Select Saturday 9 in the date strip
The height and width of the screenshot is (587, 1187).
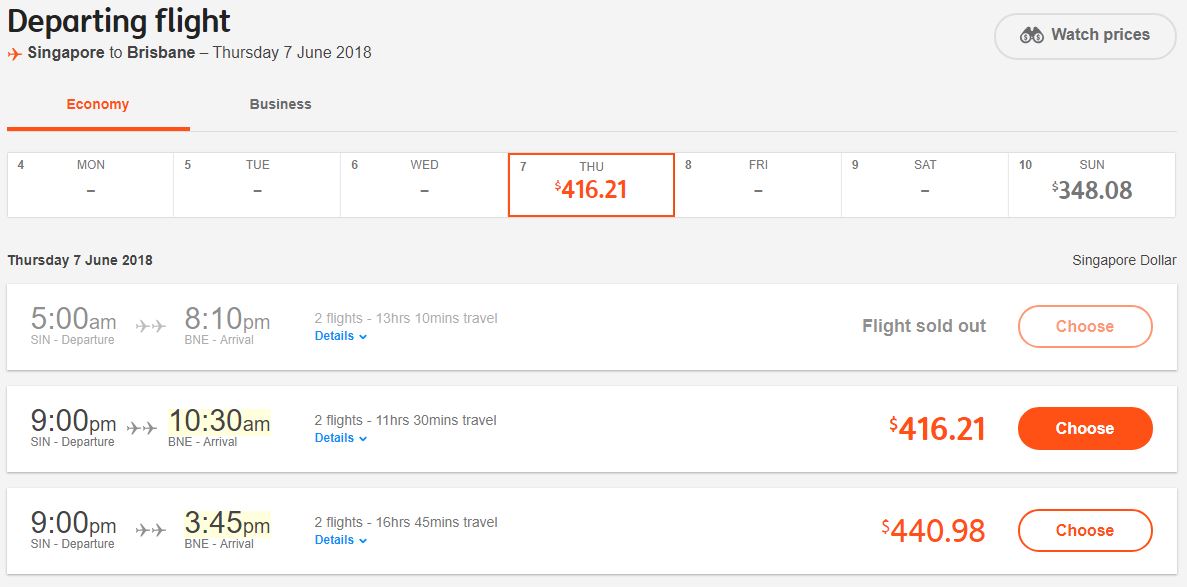coord(924,184)
